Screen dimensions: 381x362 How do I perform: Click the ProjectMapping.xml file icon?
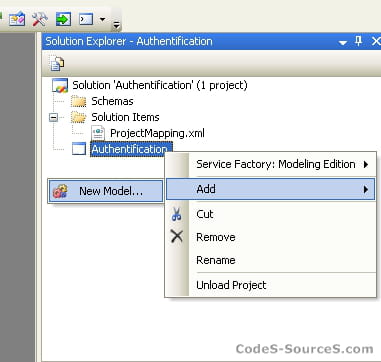[x=98, y=133]
